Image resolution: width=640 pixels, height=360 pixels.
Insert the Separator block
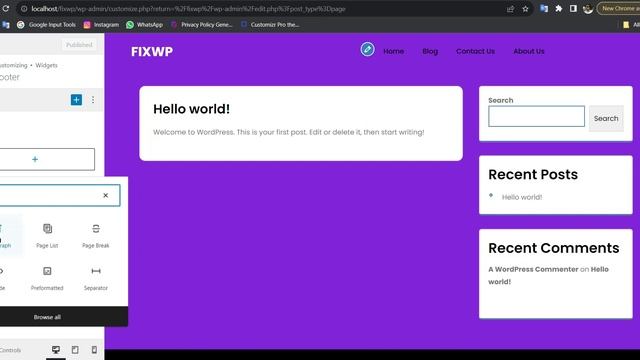(96, 278)
